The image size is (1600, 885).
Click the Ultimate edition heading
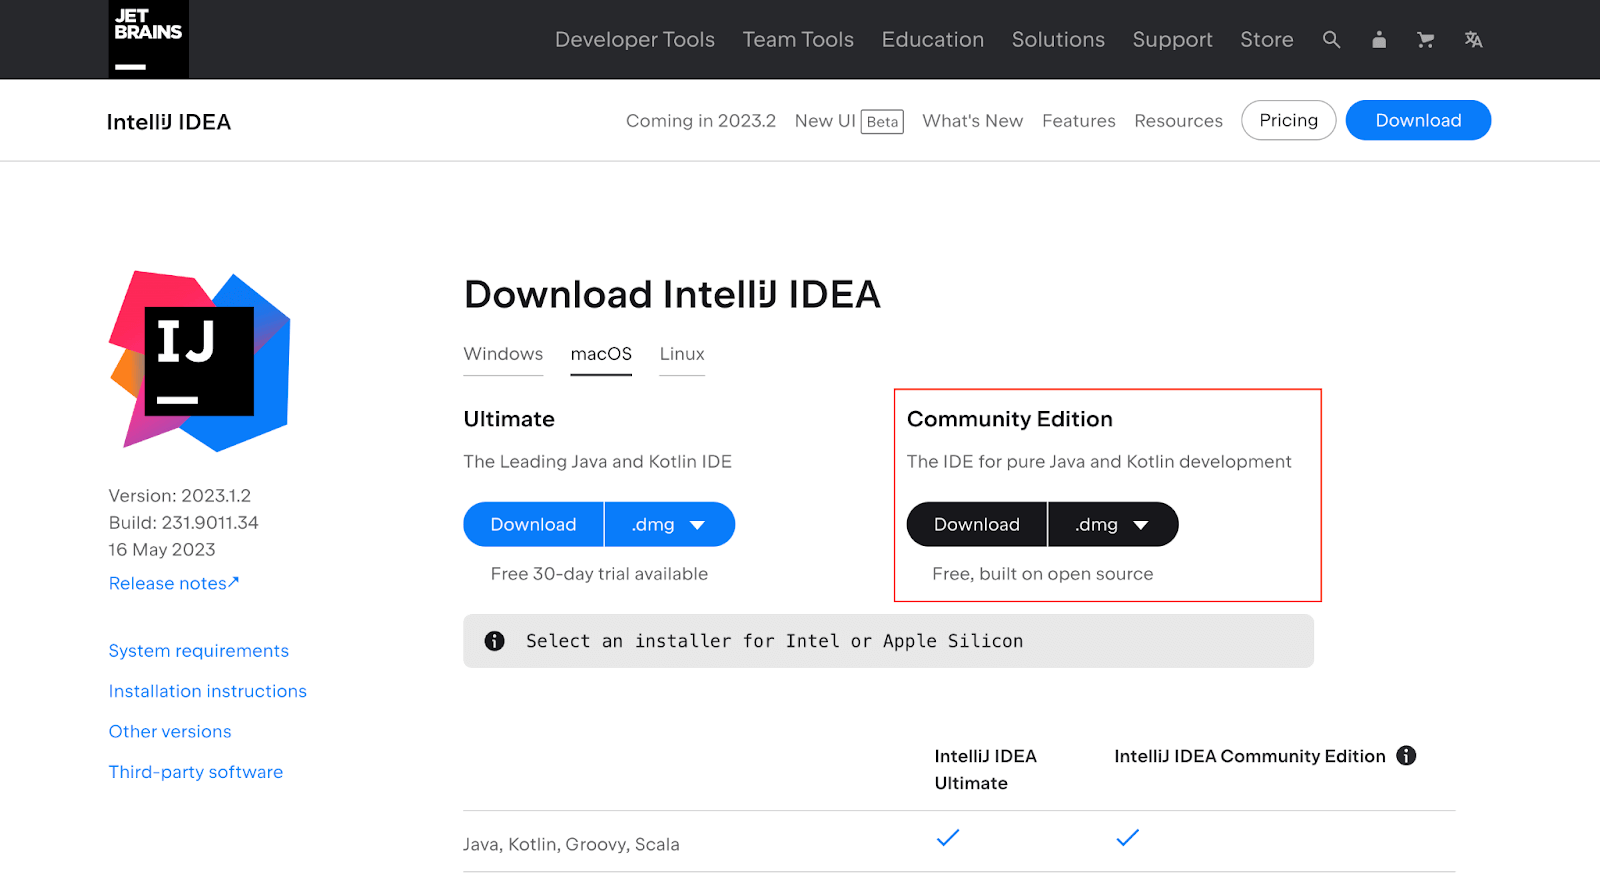point(509,419)
